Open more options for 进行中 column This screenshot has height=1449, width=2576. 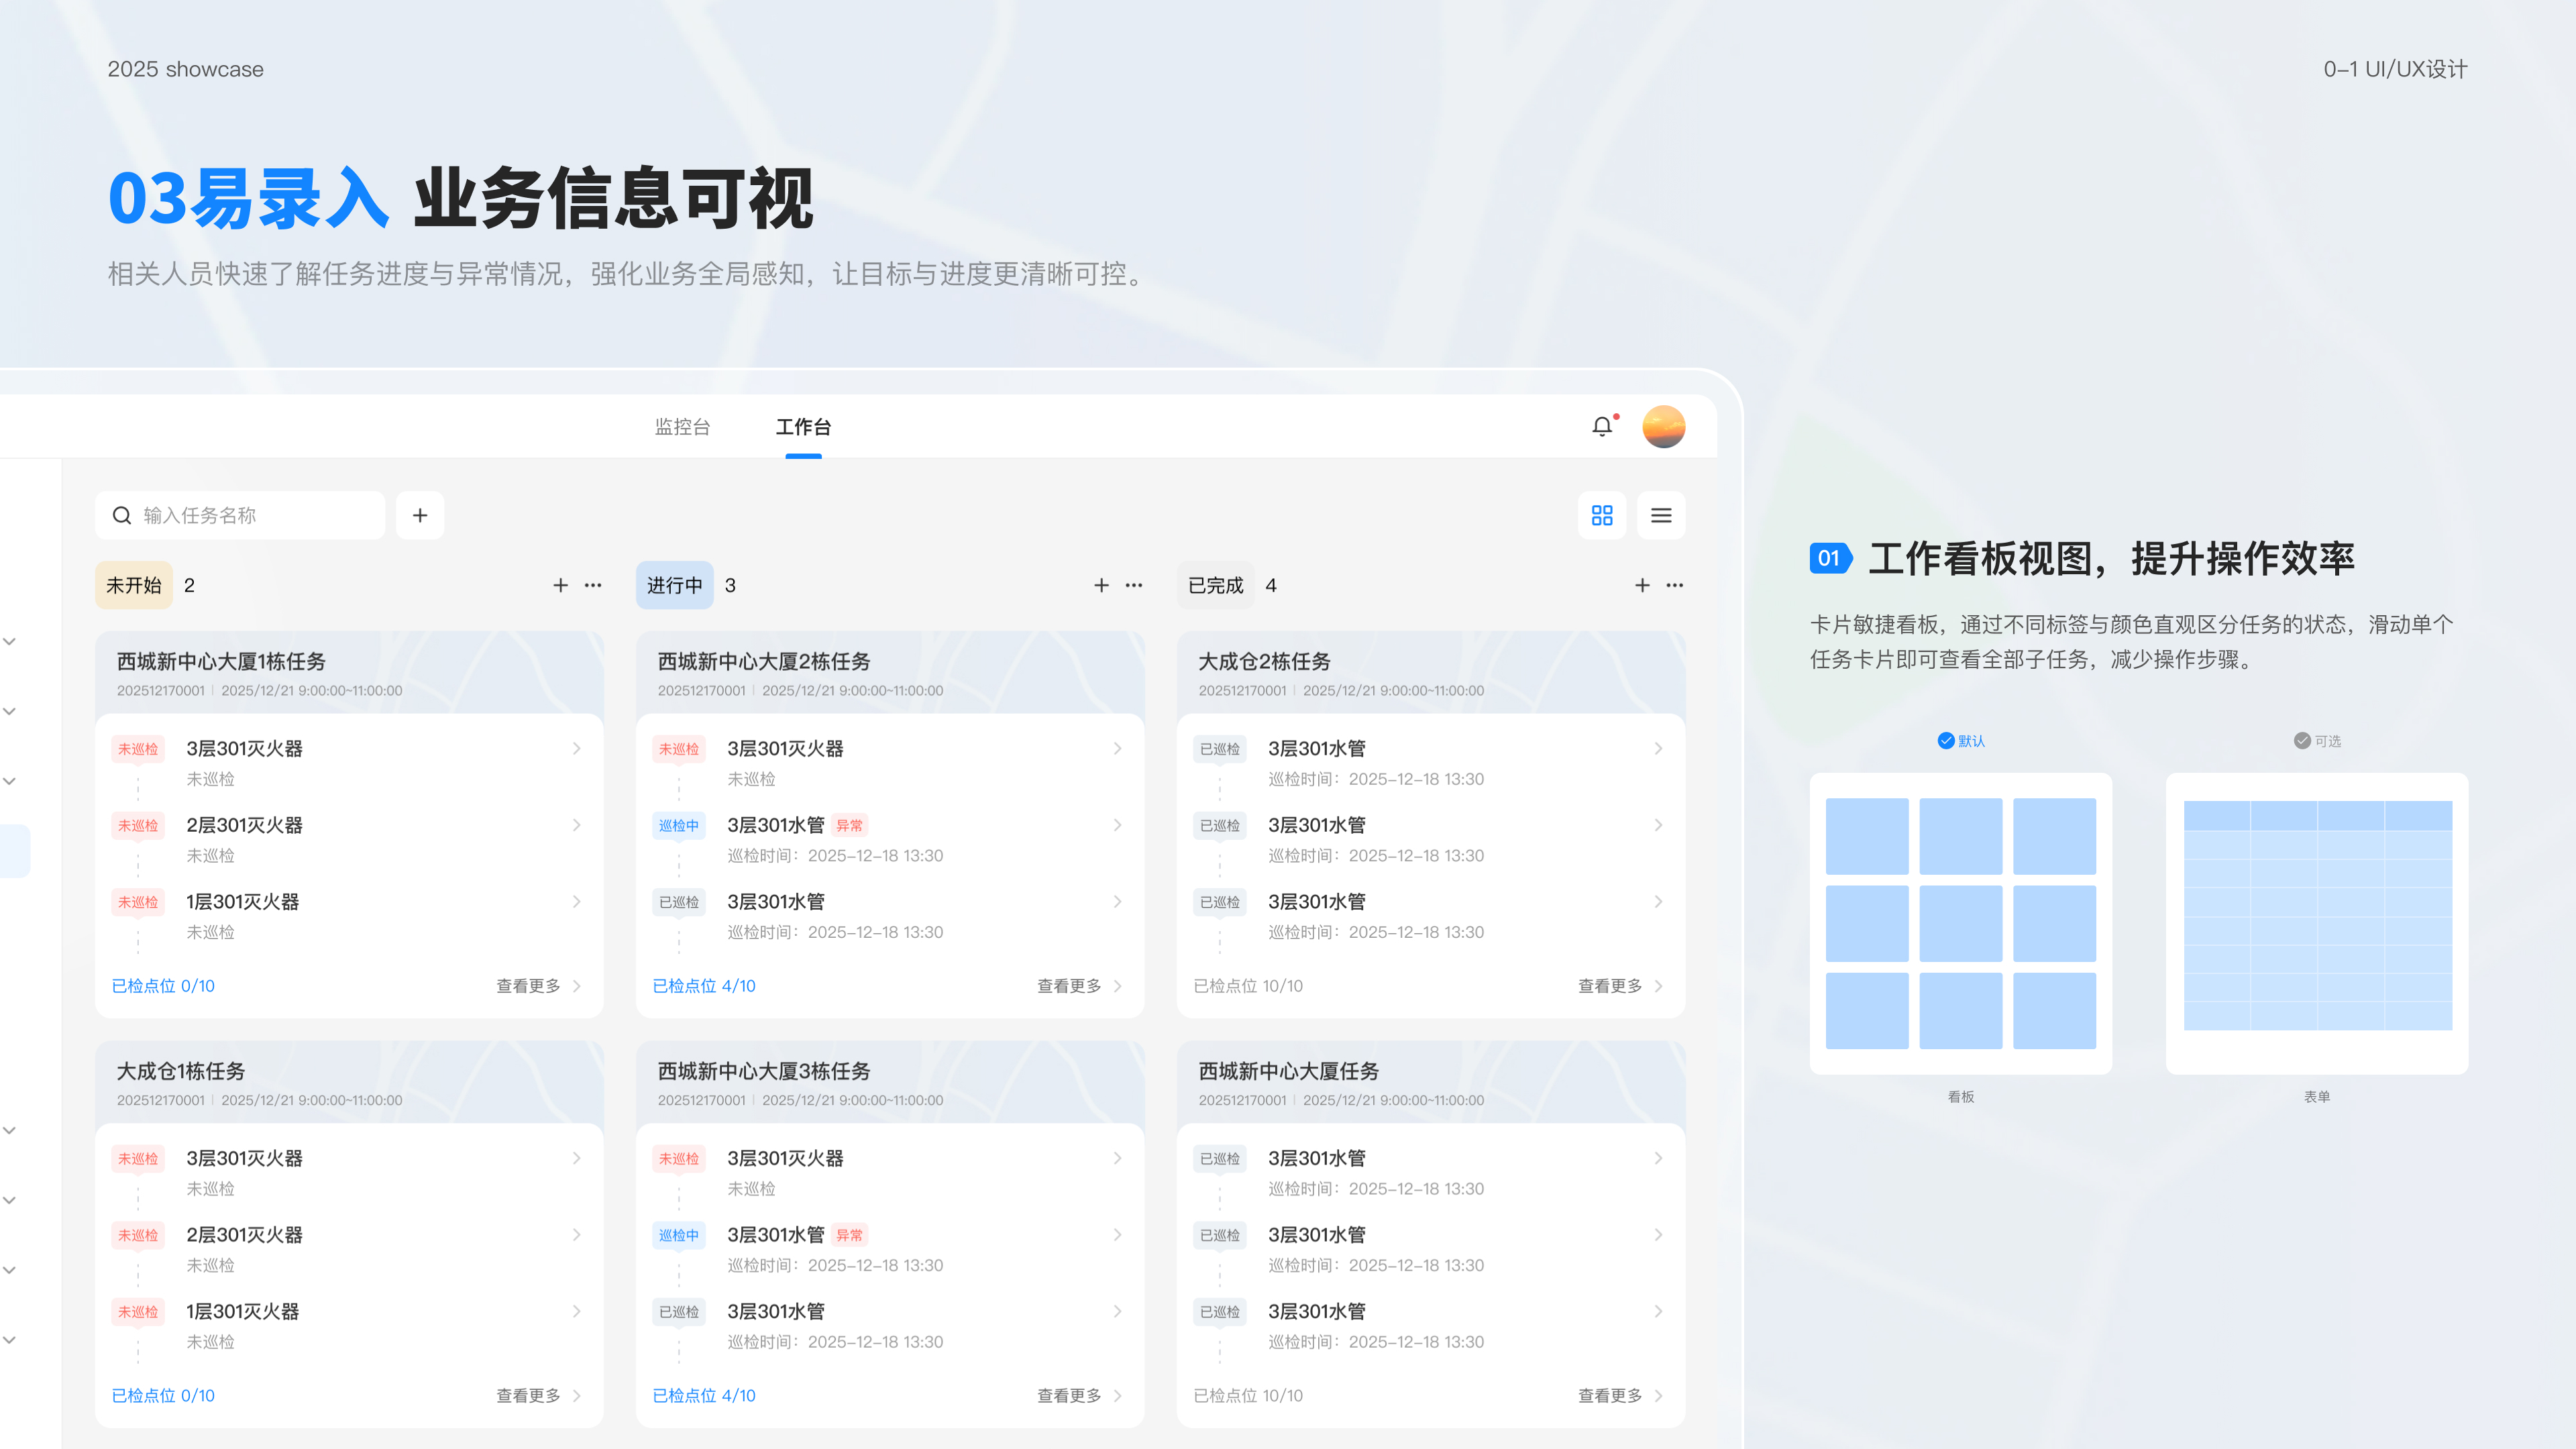coord(1134,585)
